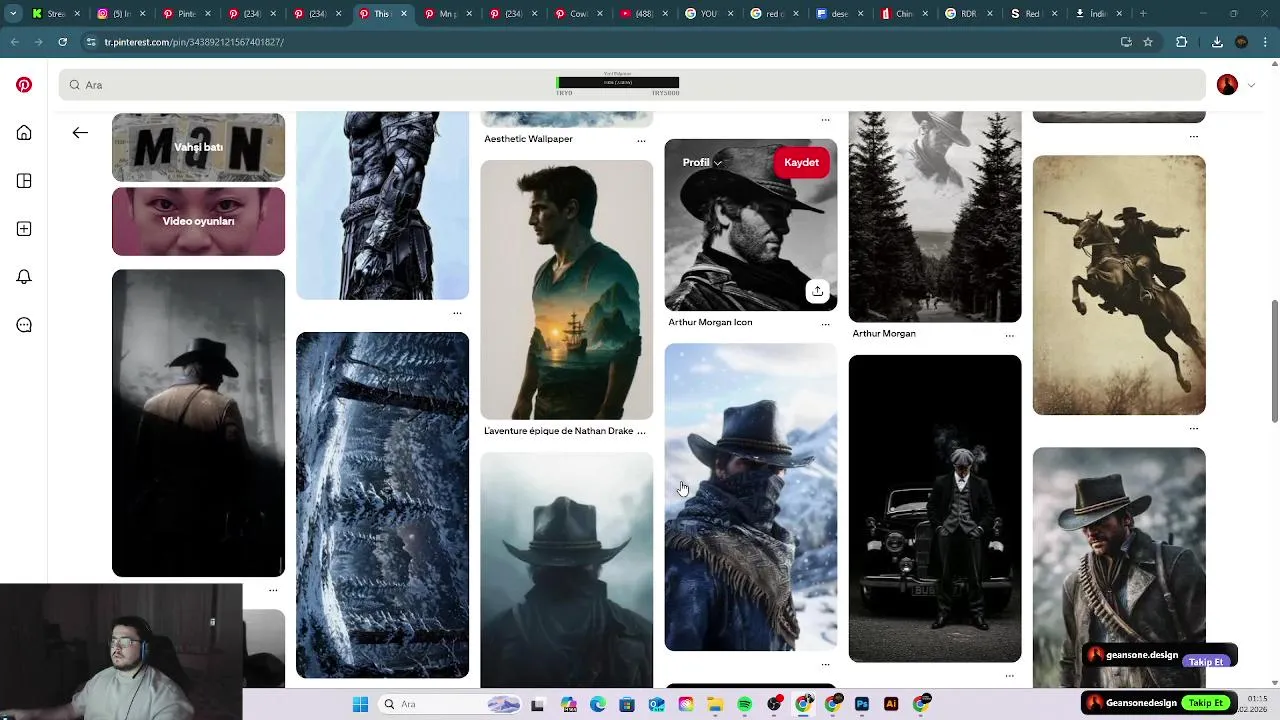This screenshot has height=720, width=1280.
Task: Open the jumping horse rider sepia pin
Action: click(x=1119, y=285)
